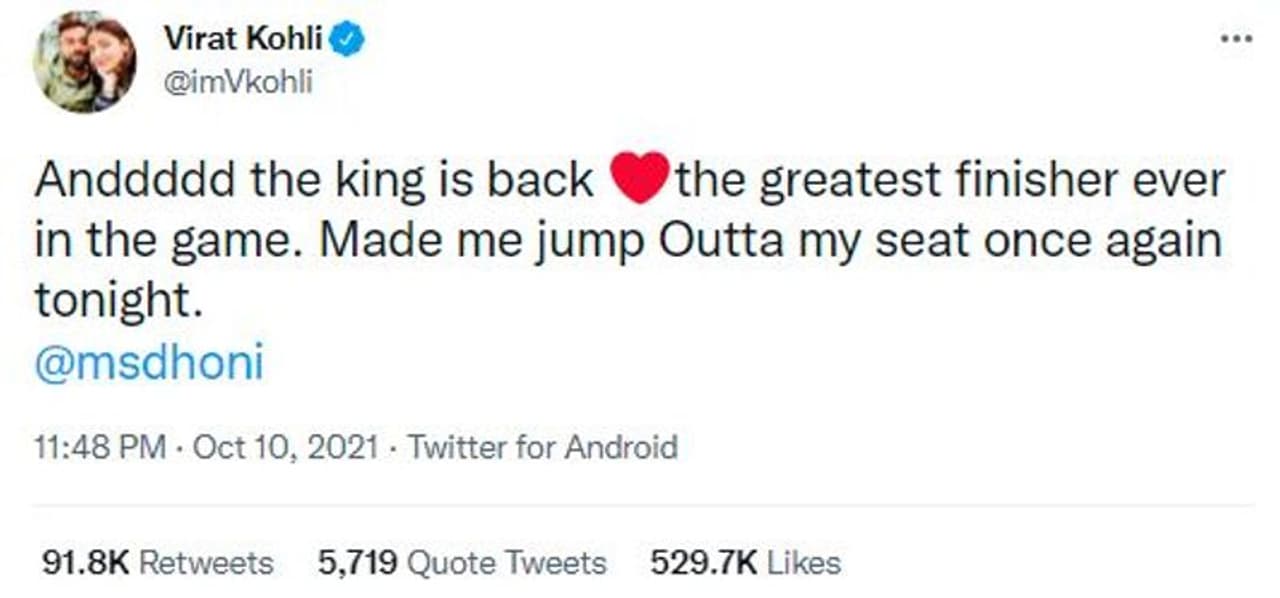Click the 5,719 quote count number
Image resolution: width=1280 pixels, height=598 pixels.
(x=359, y=563)
